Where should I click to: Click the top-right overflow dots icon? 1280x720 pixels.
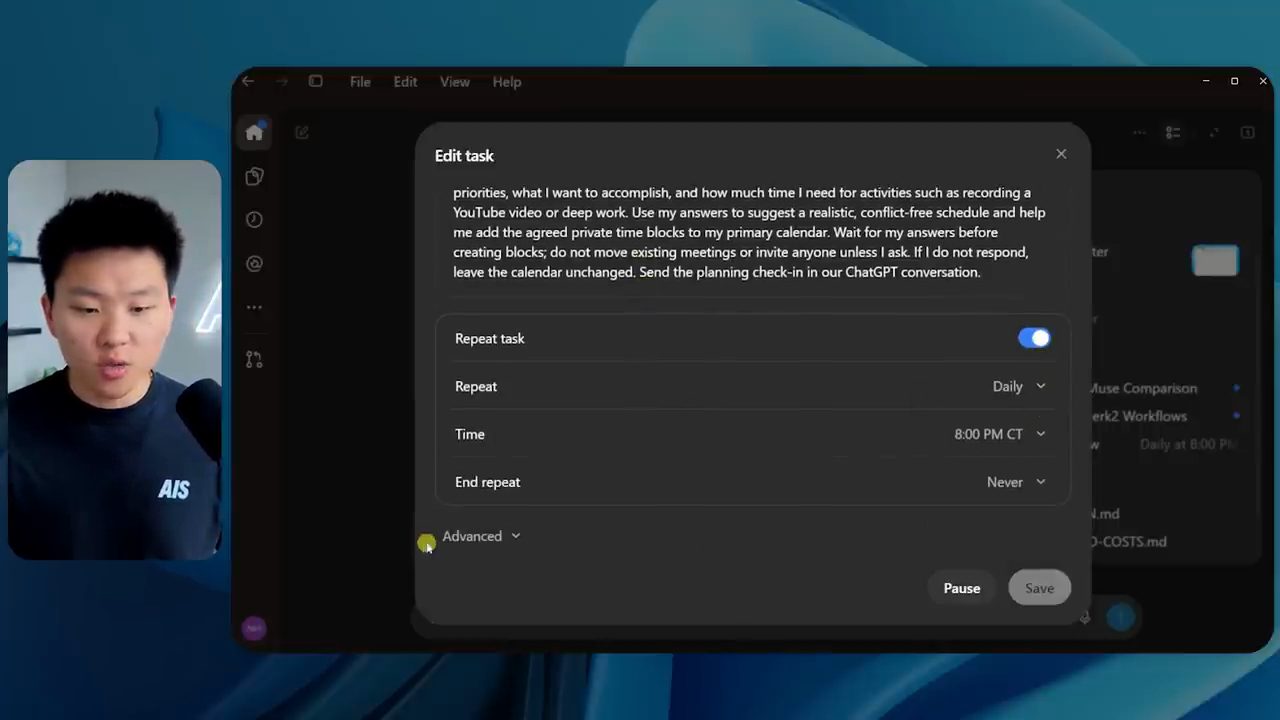(x=1139, y=132)
